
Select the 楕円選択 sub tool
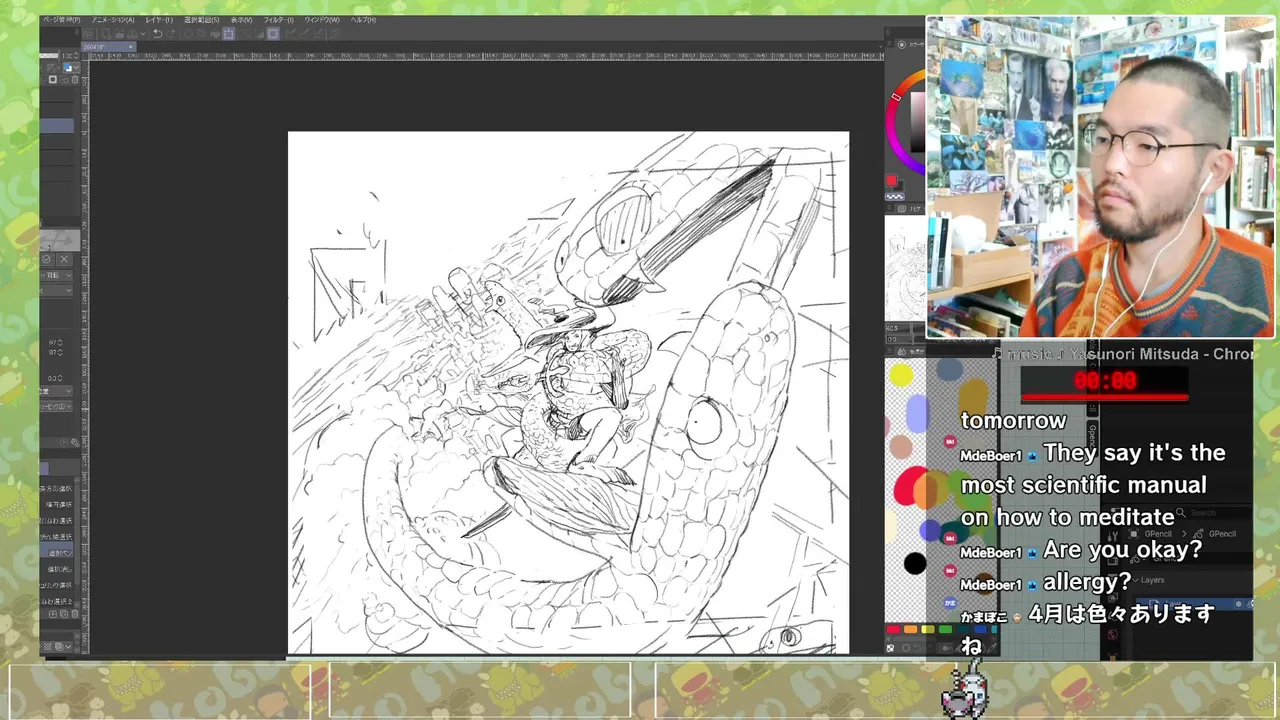[57, 505]
